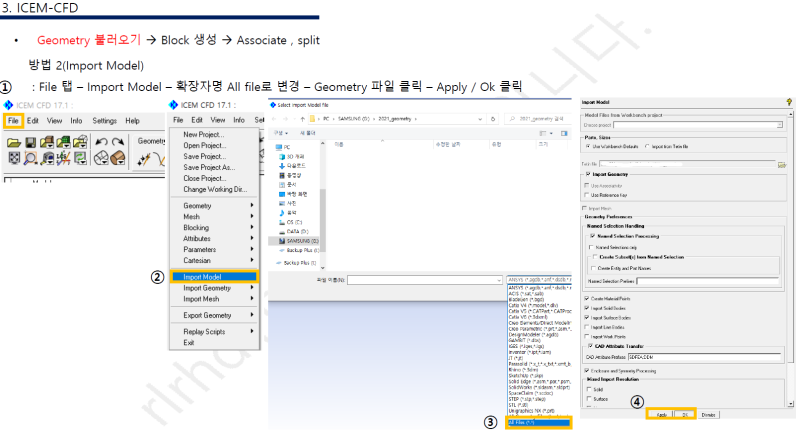Viewport: 800px width, 435px height.
Task: Open the File menu in first ICEM window
Action: 13,121
